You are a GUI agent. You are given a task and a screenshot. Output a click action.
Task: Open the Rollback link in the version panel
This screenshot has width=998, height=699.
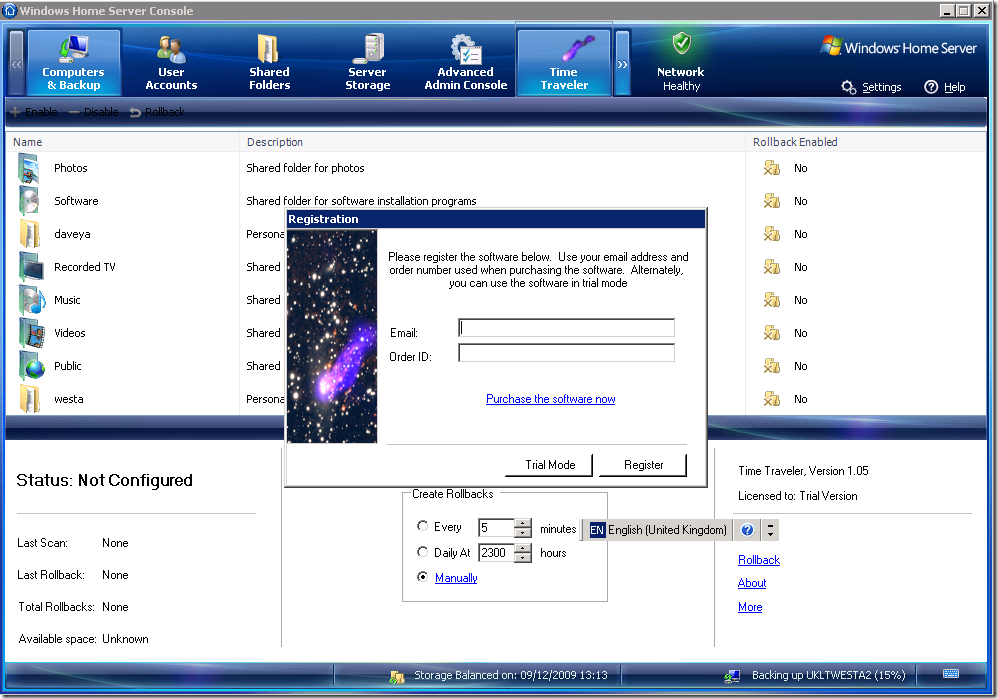(x=759, y=560)
